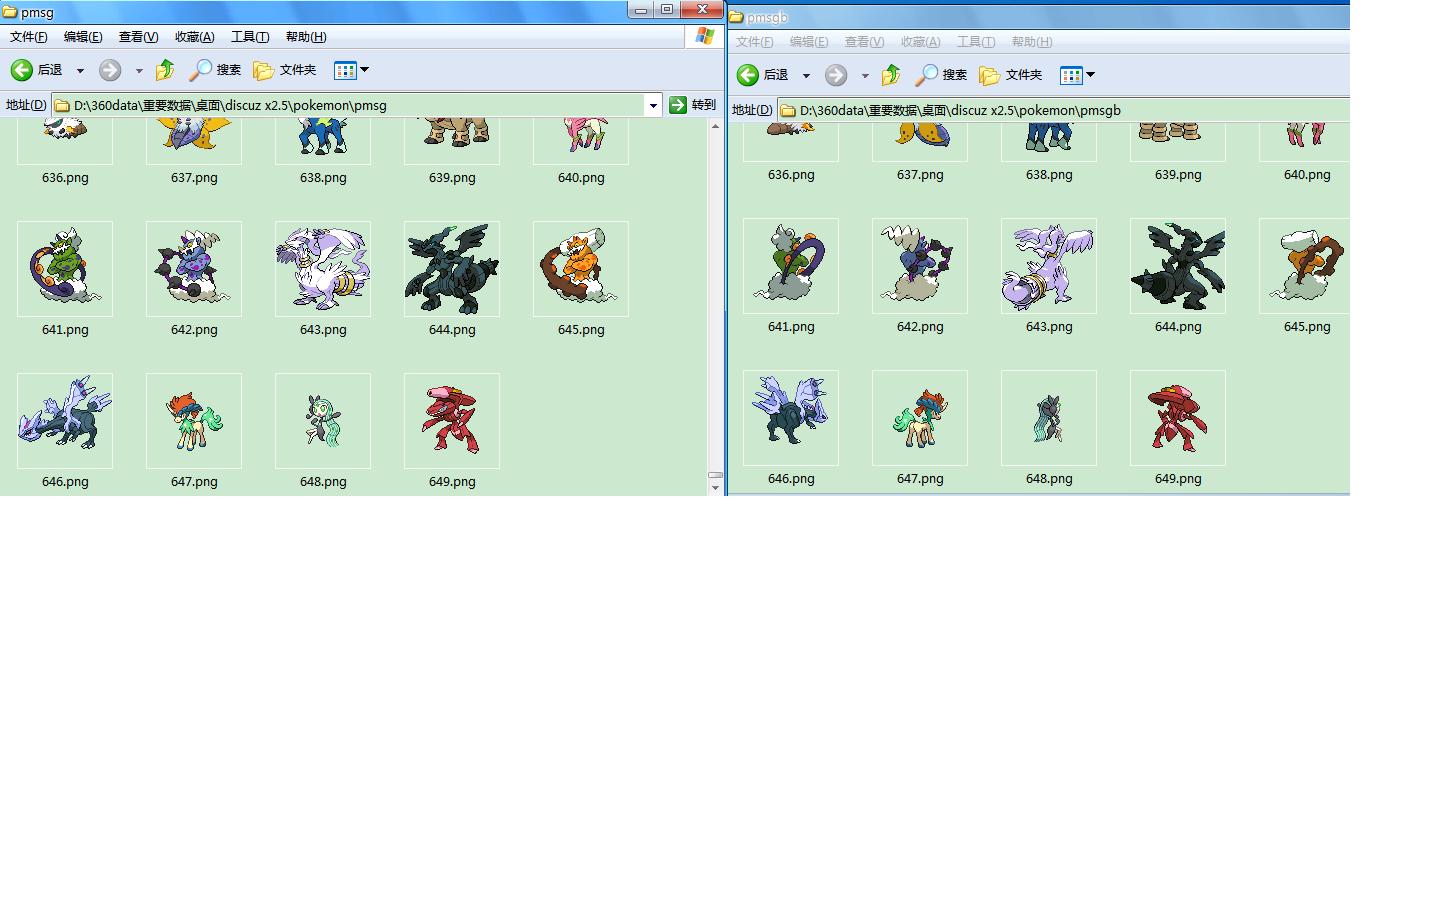Screen dimensions: 1440x900
Task: Open 编辑(E) menu in pmsg window
Action: click(x=83, y=37)
